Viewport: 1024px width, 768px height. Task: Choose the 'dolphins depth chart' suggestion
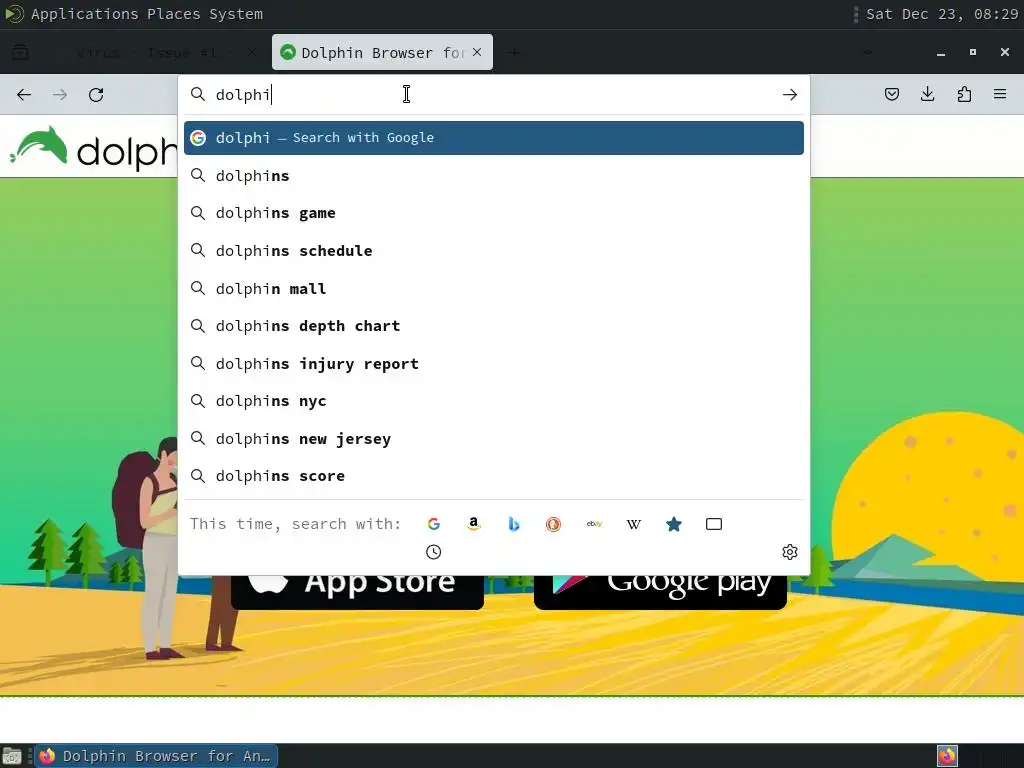pyautogui.click(x=494, y=326)
